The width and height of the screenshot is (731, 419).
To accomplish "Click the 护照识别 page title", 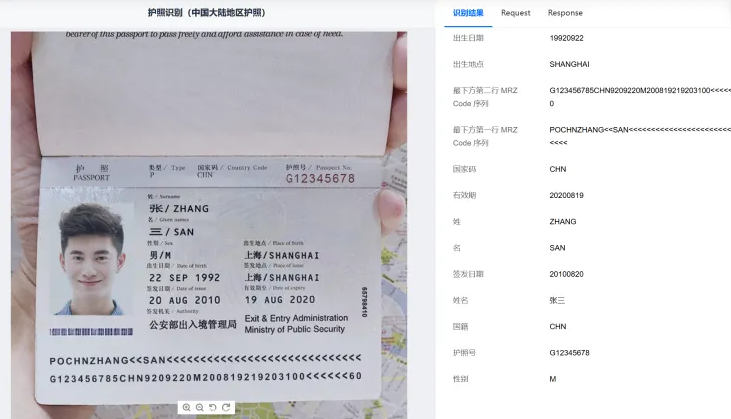I will click(x=207, y=13).
